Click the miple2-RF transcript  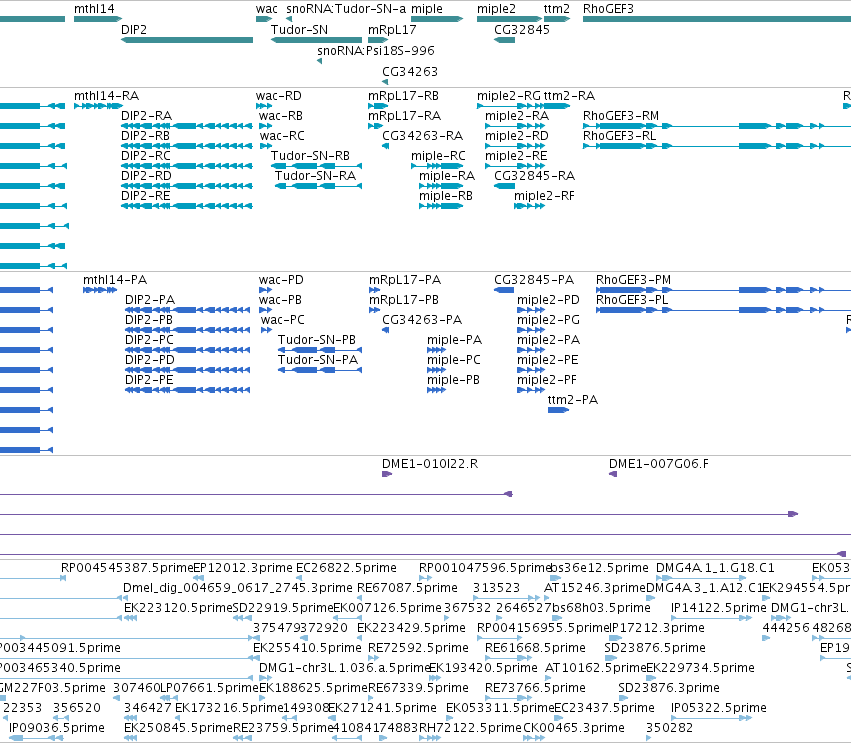pos(529,206)
